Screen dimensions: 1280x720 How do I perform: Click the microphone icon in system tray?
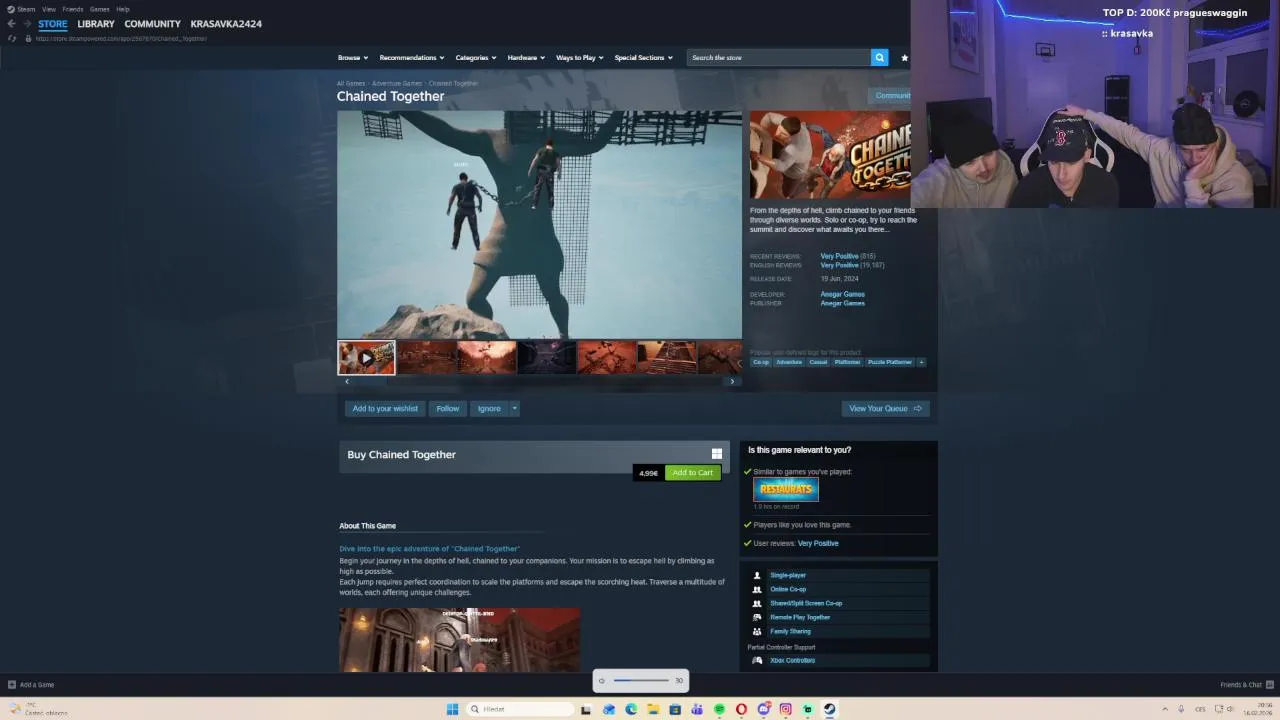(1181, 709)
